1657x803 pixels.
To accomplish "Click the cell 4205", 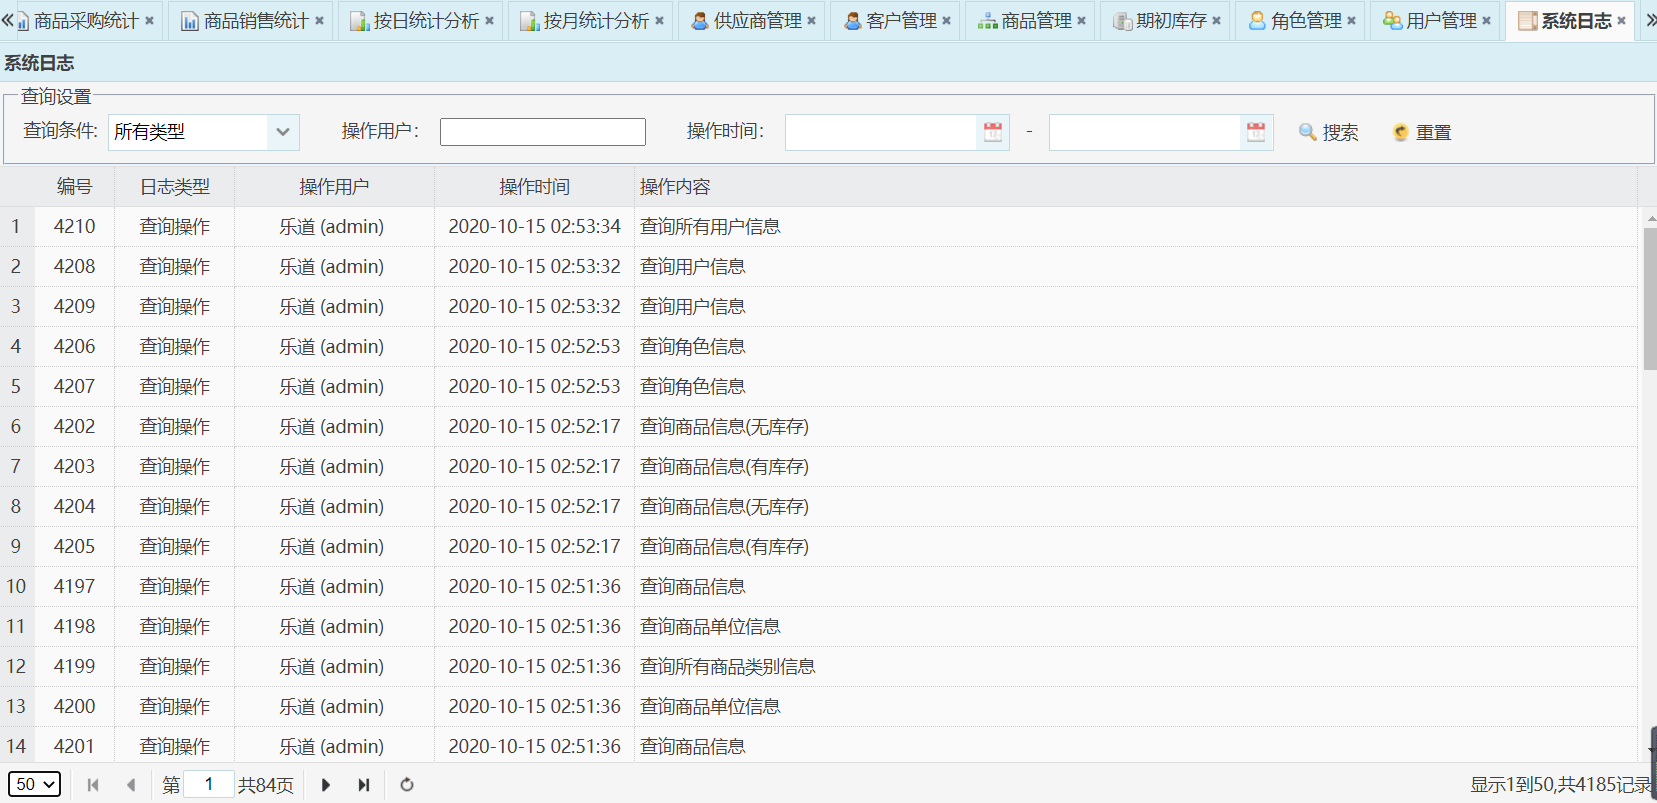I will click(x=75, y=547).
